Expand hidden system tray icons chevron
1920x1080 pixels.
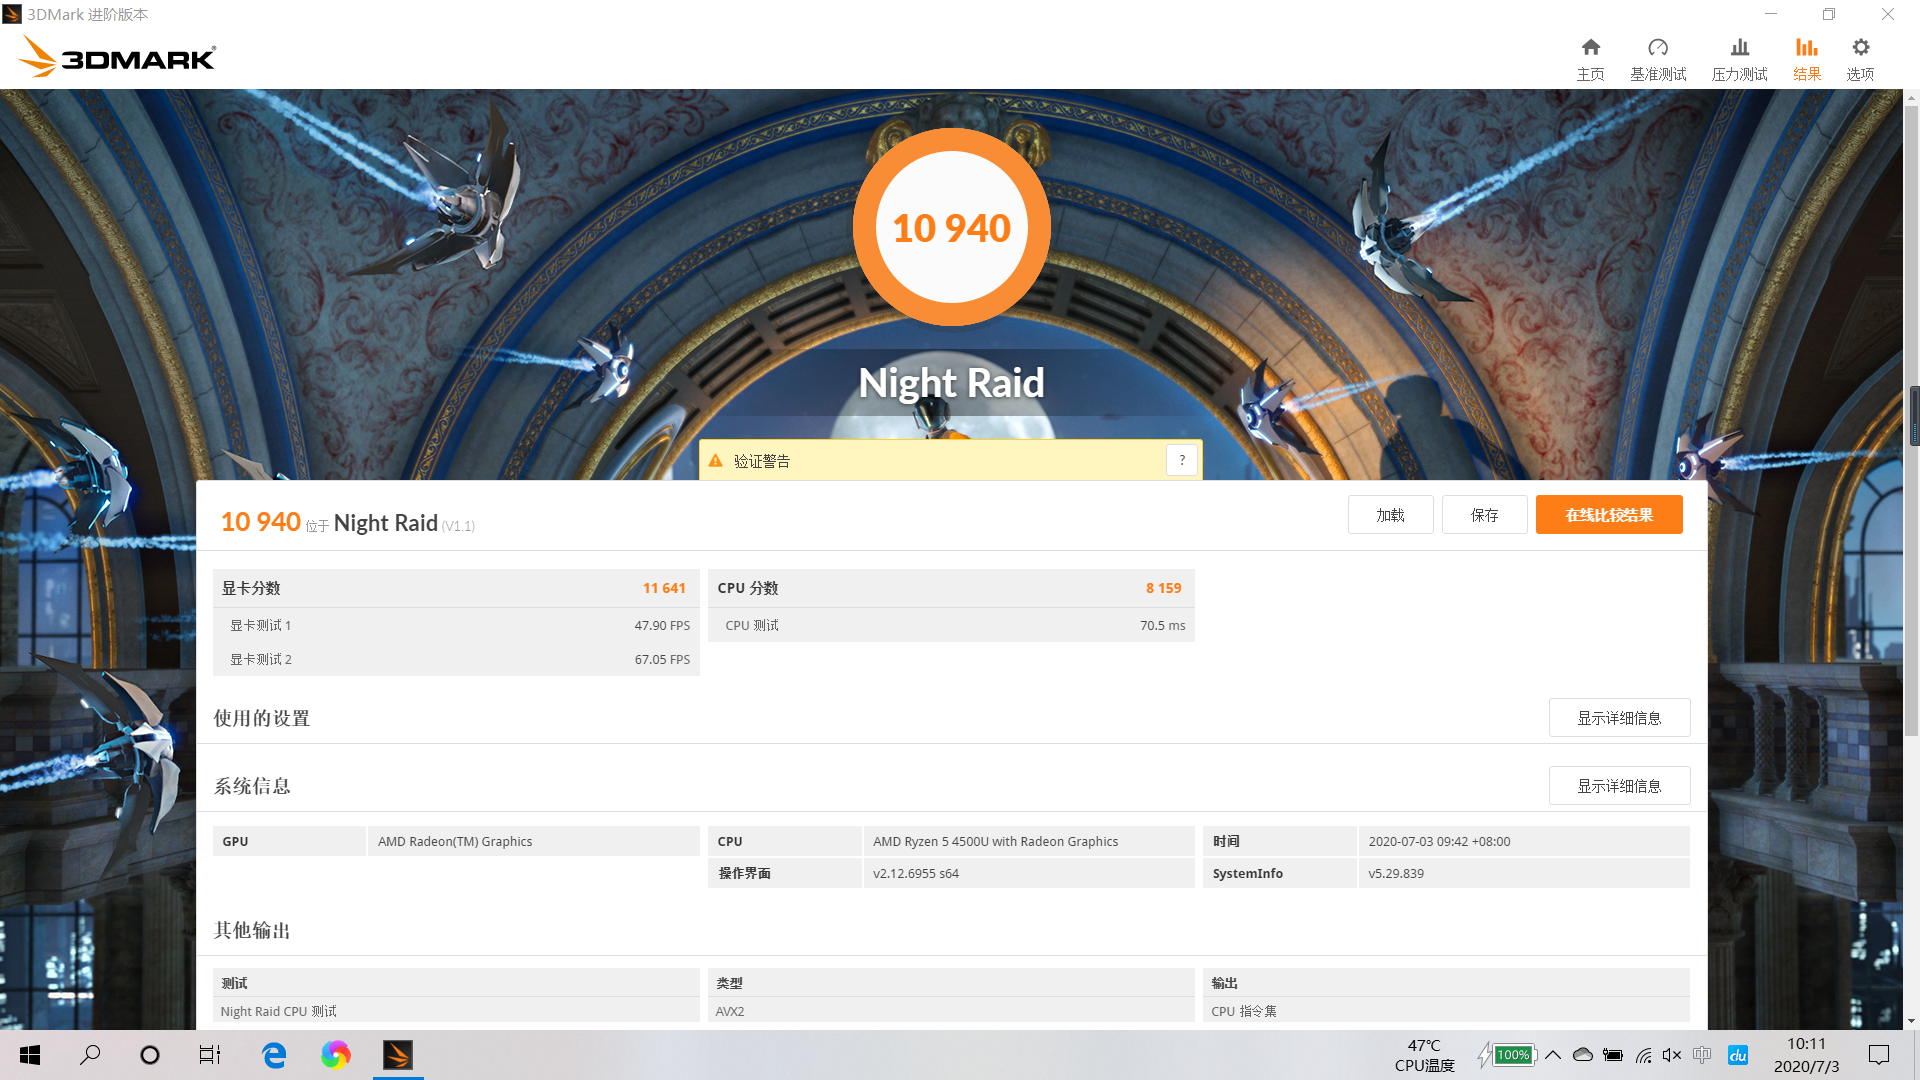coord(1553,1055)
